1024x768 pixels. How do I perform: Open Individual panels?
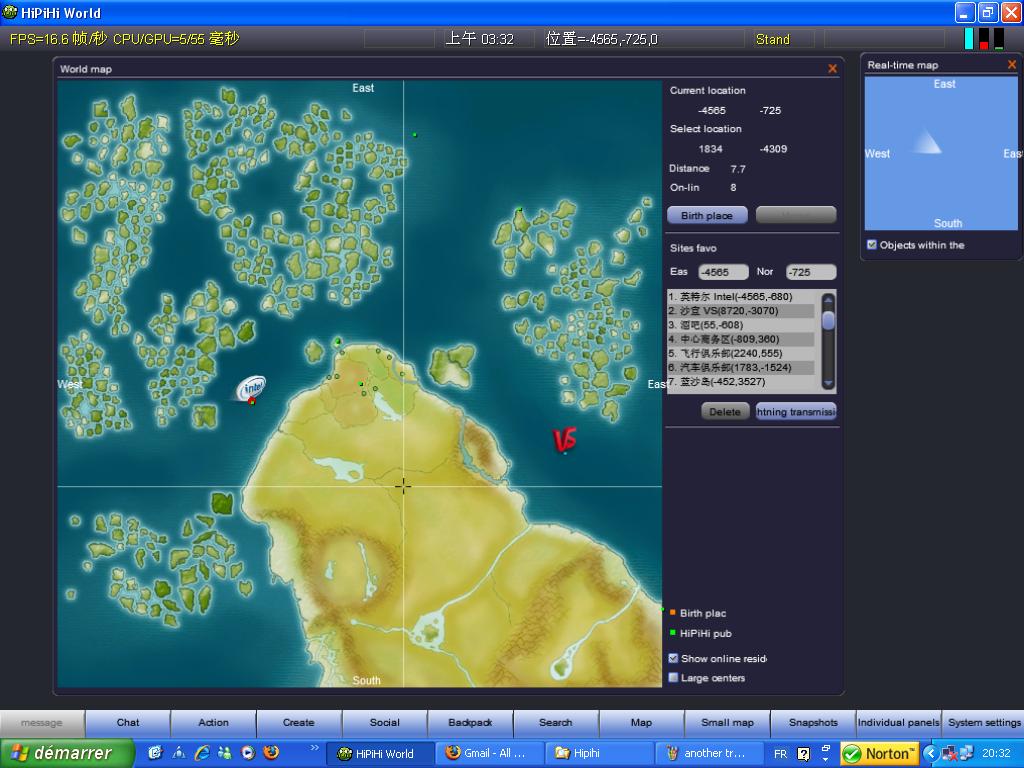(899, 722)
